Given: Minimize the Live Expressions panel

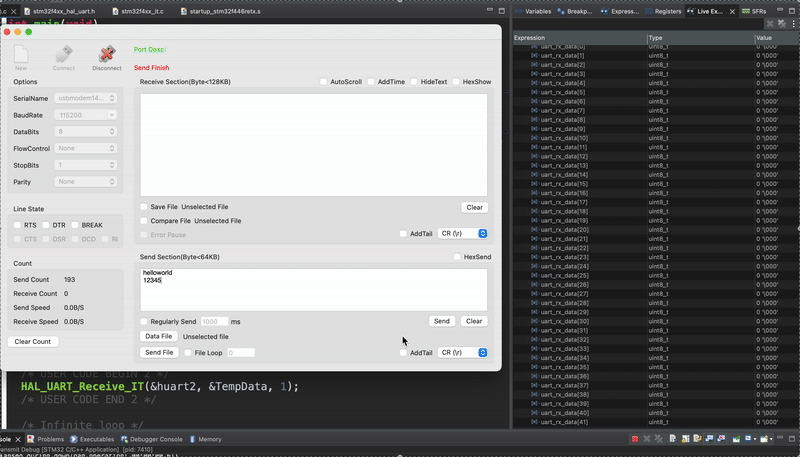Looking at the screenshot, I should [x=779, y=10].
